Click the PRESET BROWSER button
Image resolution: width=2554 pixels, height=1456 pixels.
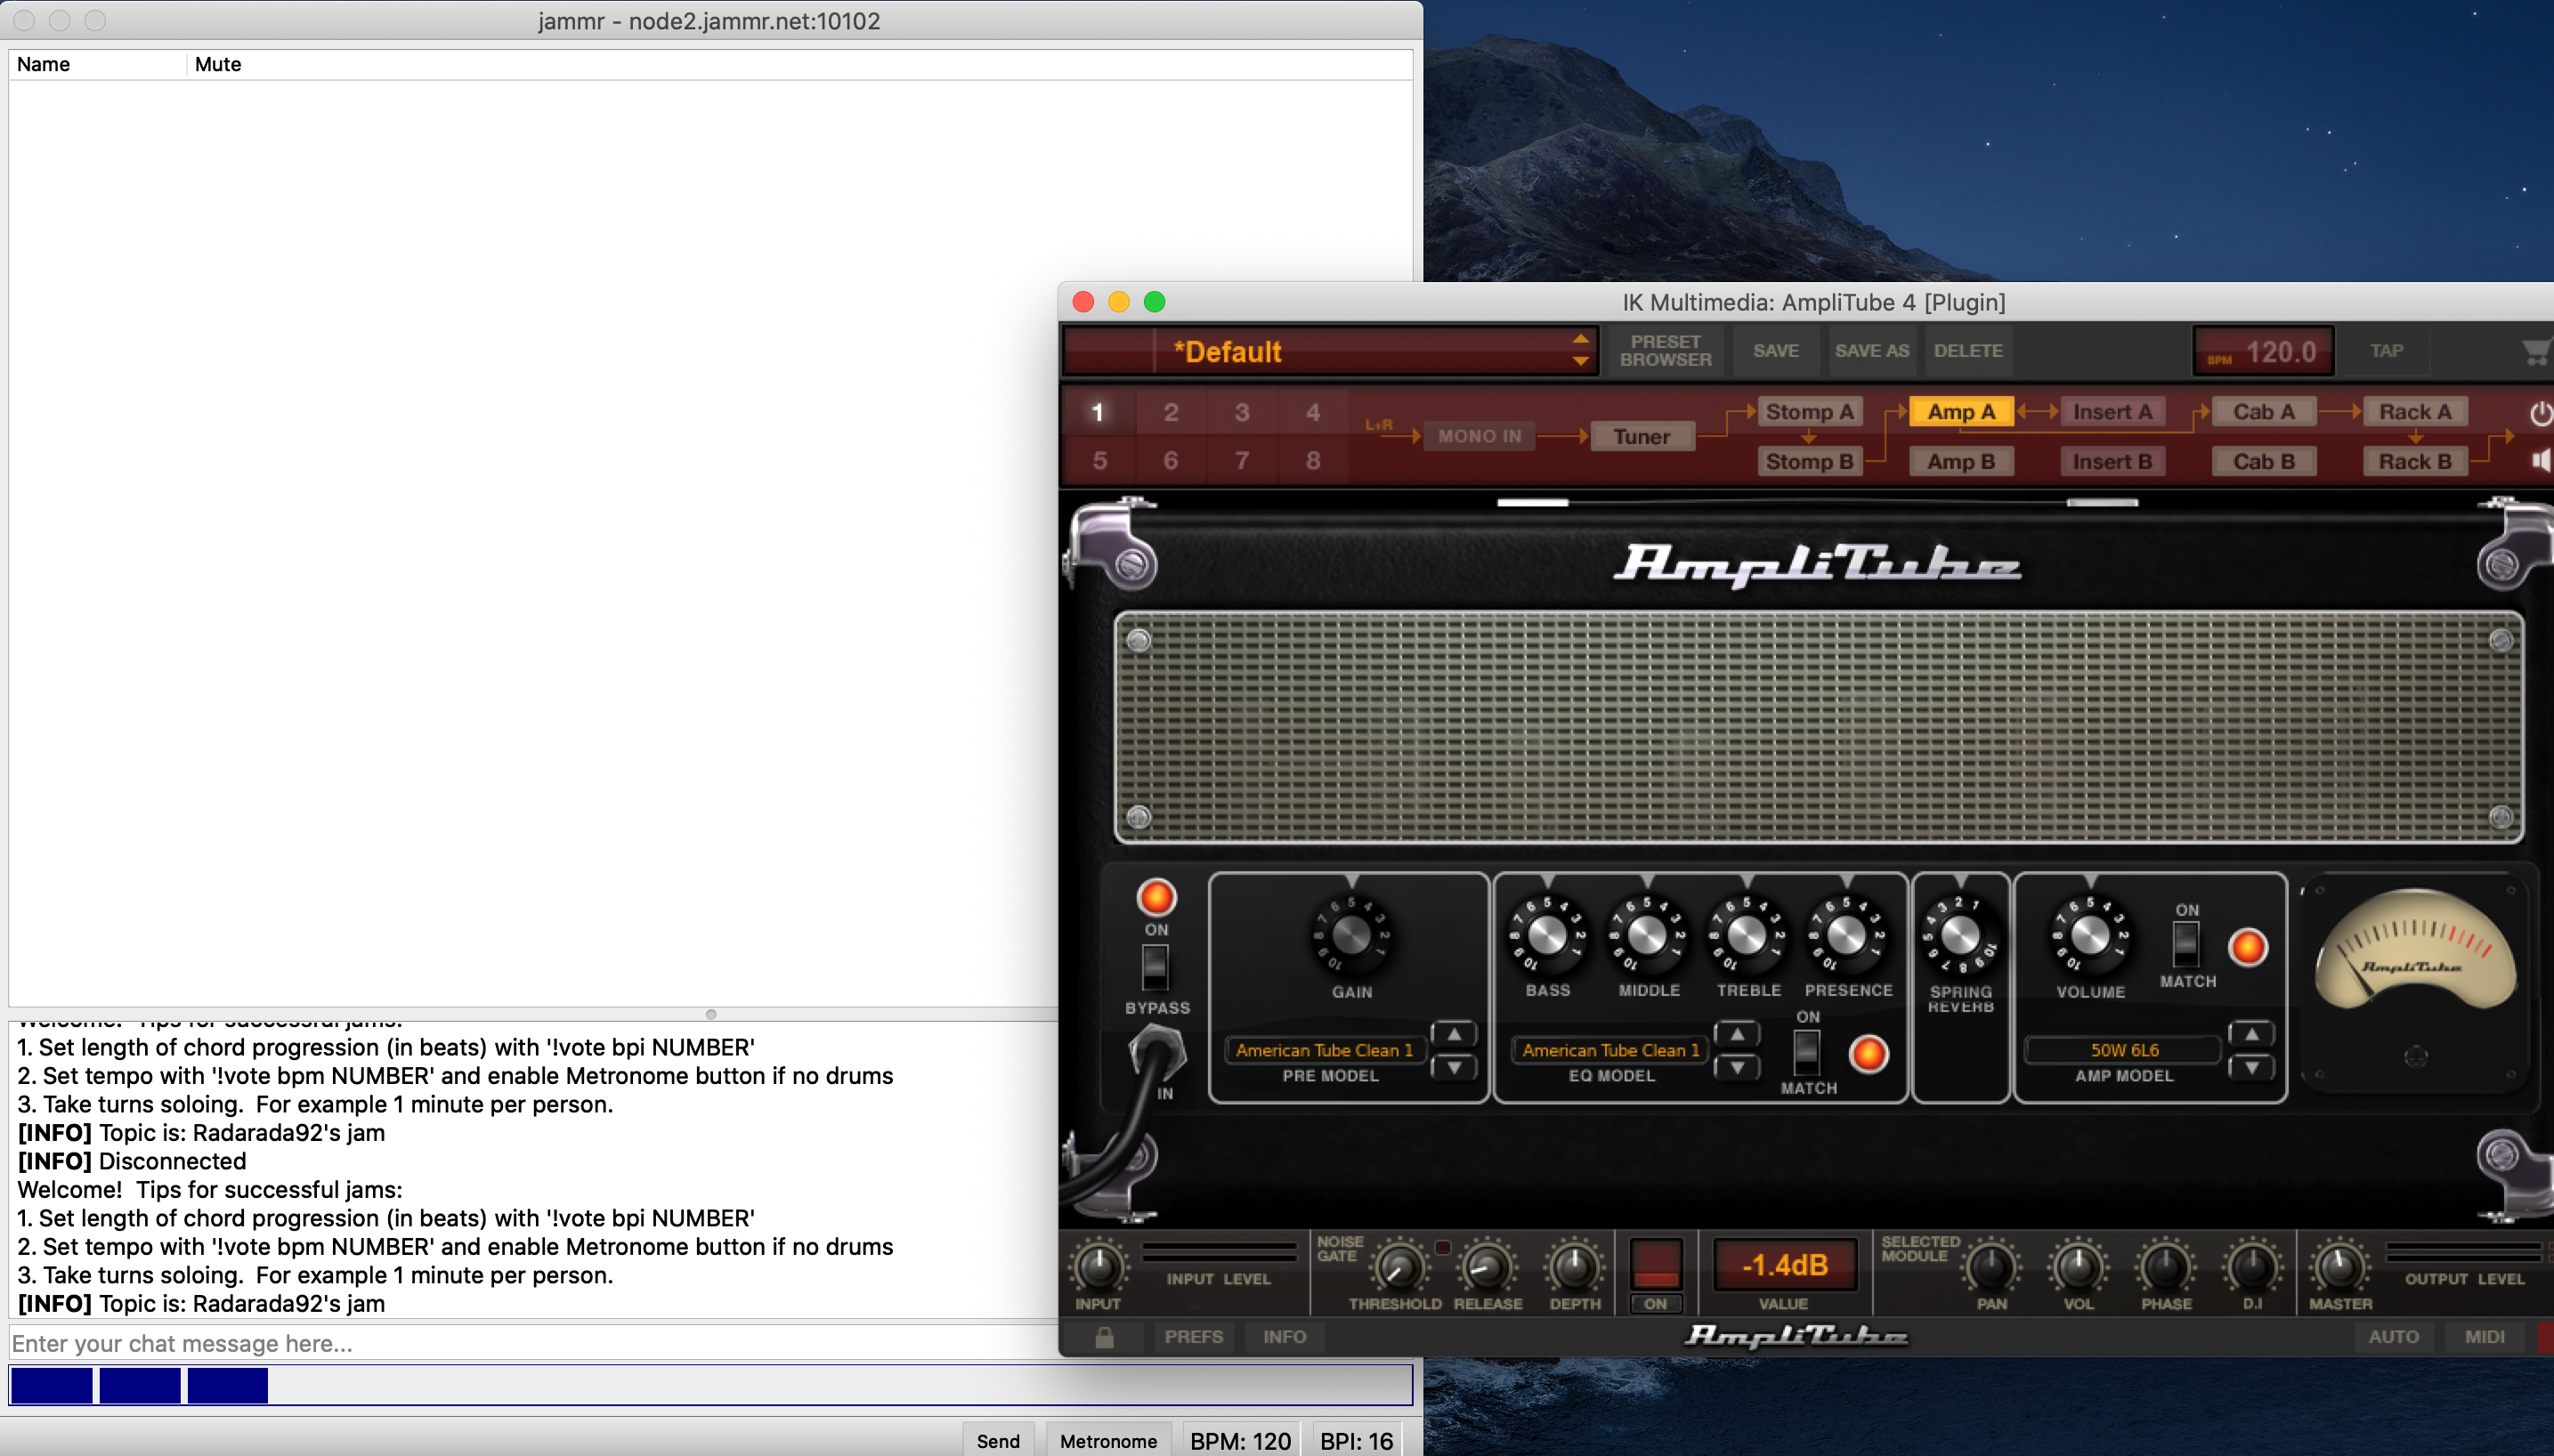(1665, 351)
